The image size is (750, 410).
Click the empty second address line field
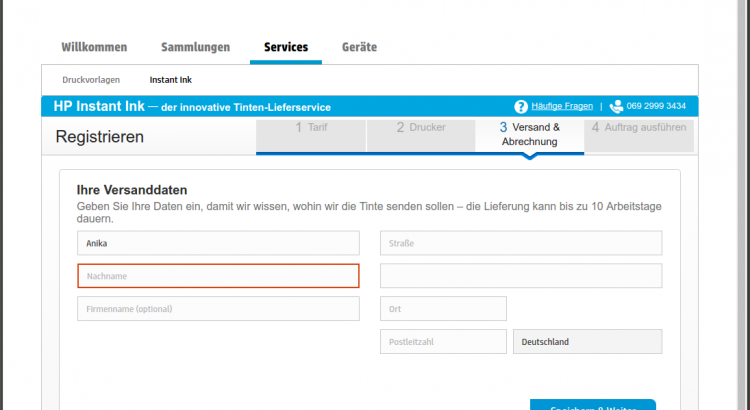tap(521, 276)
